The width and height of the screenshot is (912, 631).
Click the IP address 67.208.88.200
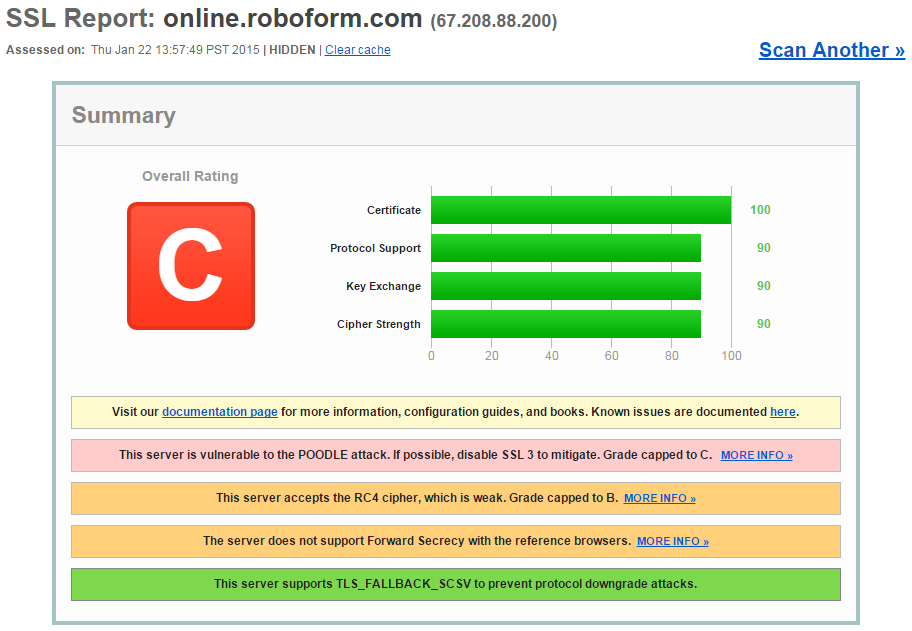tap(494, 21)
